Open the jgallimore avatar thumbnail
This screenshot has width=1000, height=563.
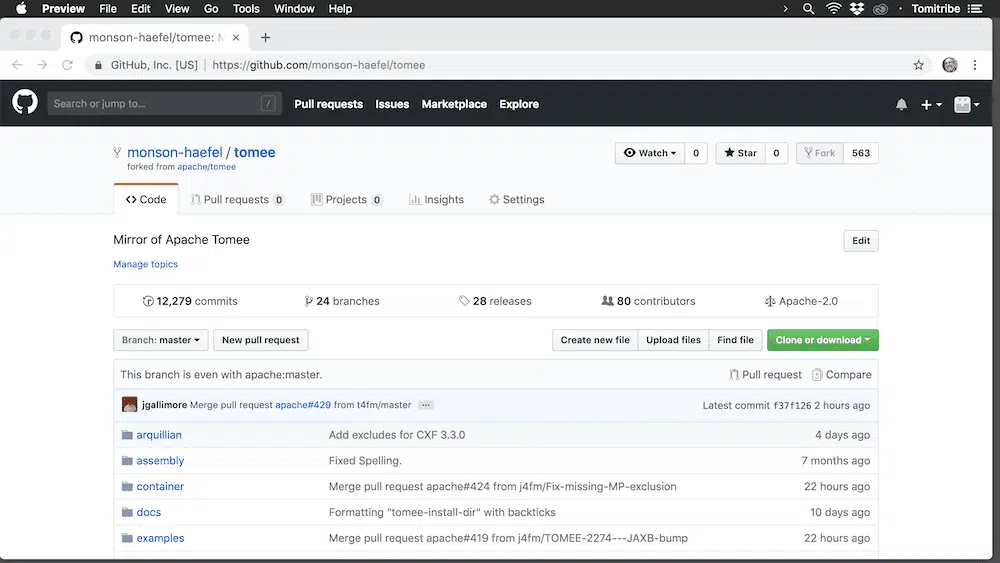pos(129,405)
